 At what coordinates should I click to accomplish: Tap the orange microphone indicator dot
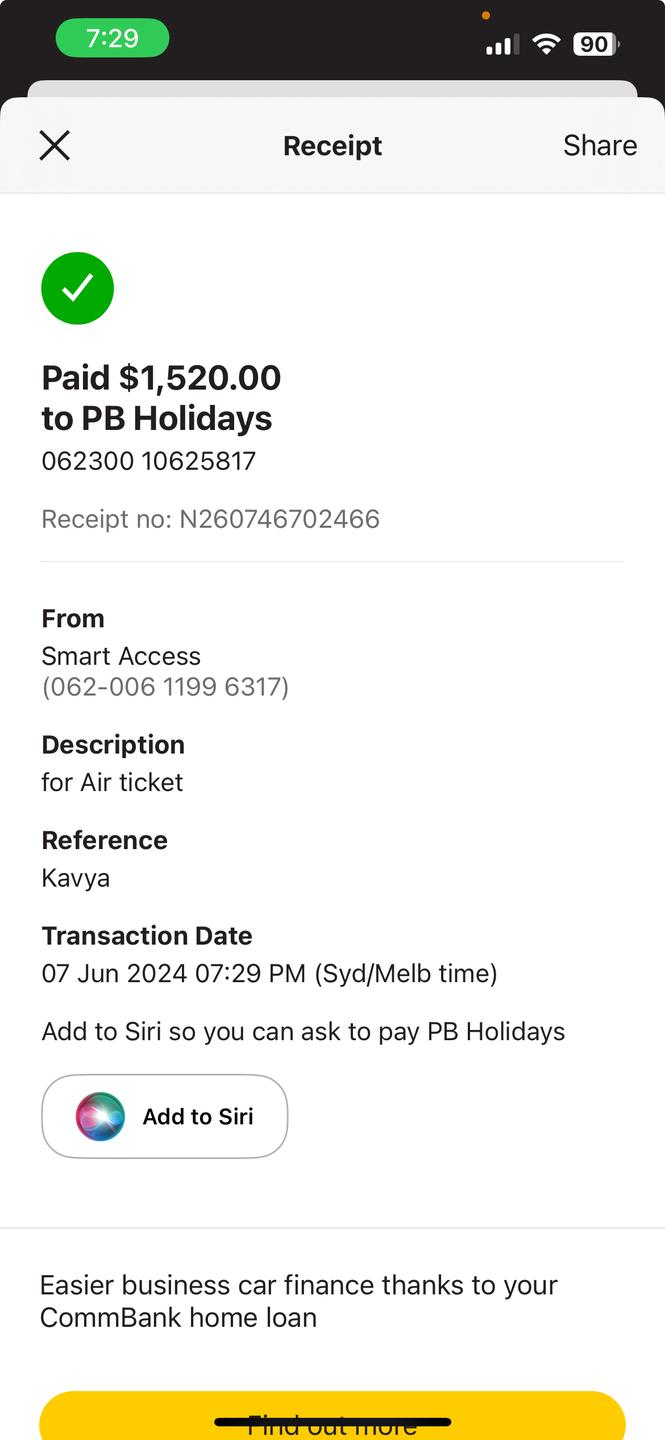point(486,15)
